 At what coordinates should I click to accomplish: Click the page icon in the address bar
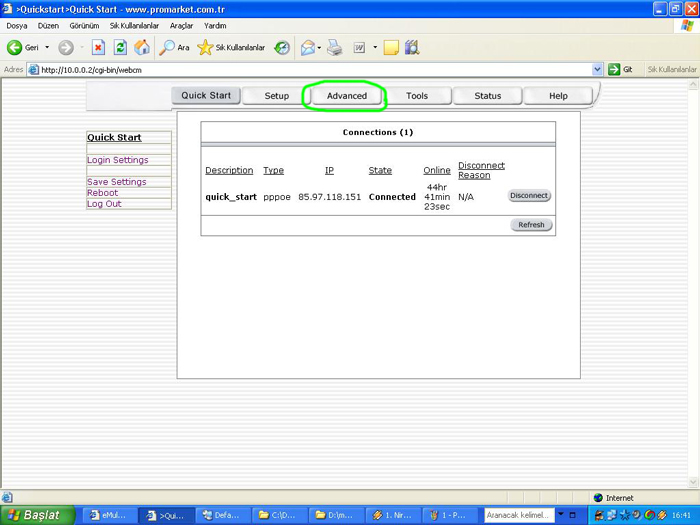click(x=33, y=70)
